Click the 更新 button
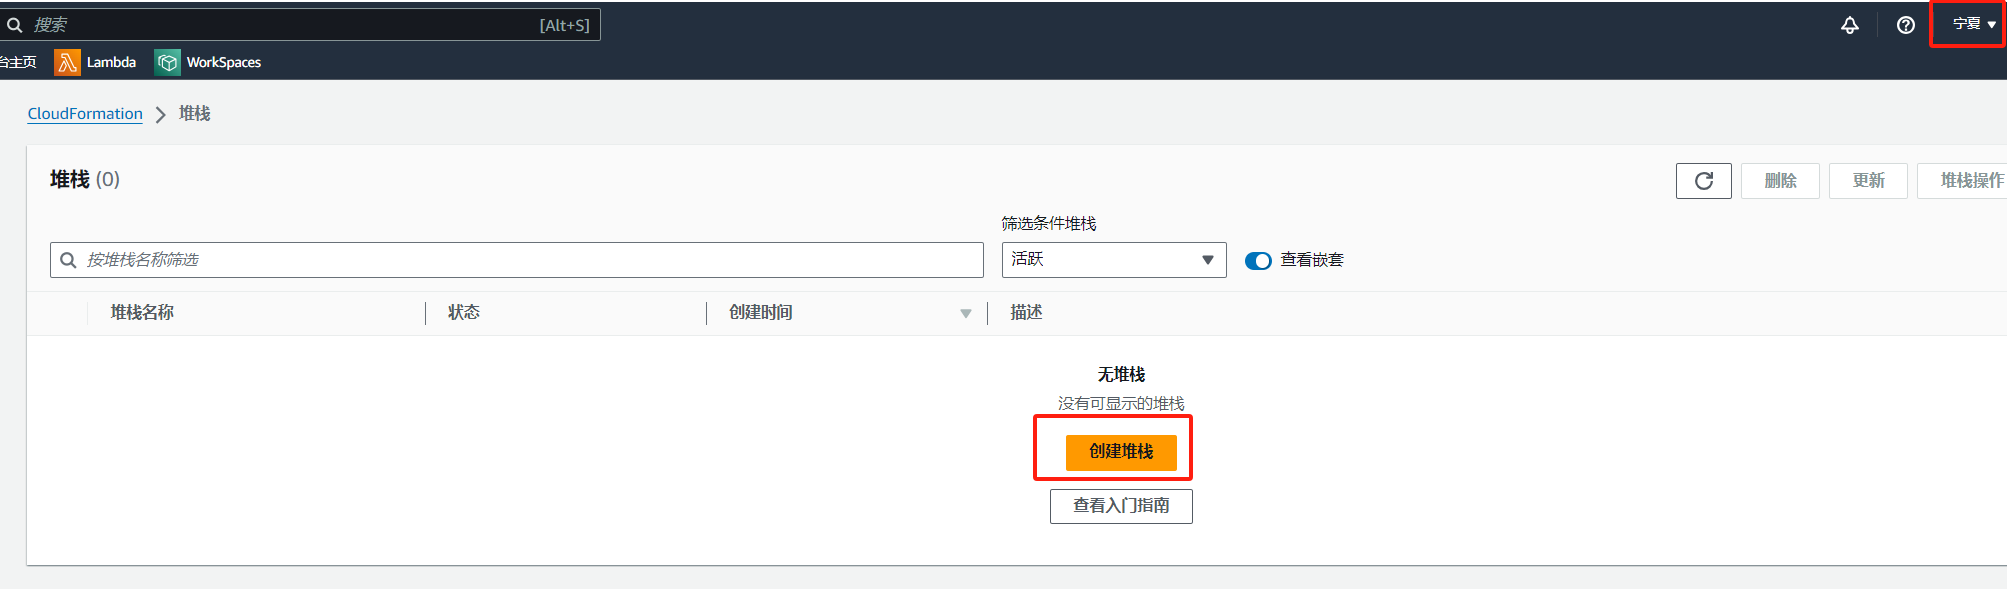Screen dimensions: 2007x589 click(x=1868, y=181)
